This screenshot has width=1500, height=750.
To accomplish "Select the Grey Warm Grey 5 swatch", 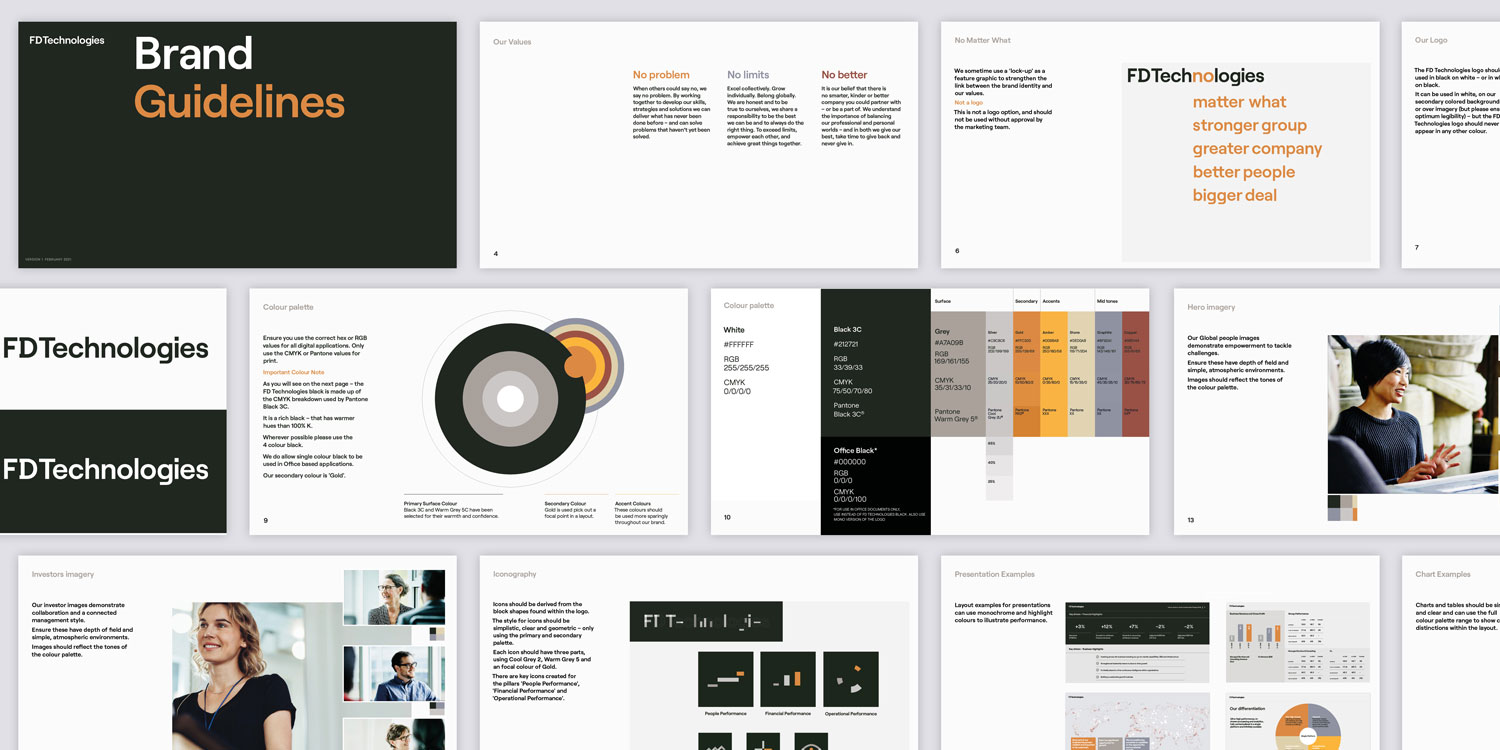I will click(x=958, y=374).
